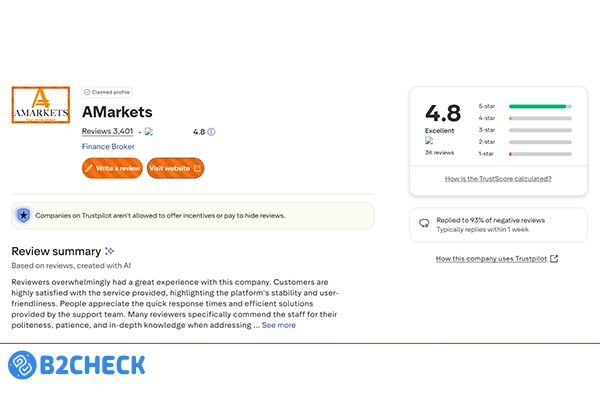Open How this company uses Trustpilot link

(497, 259)
